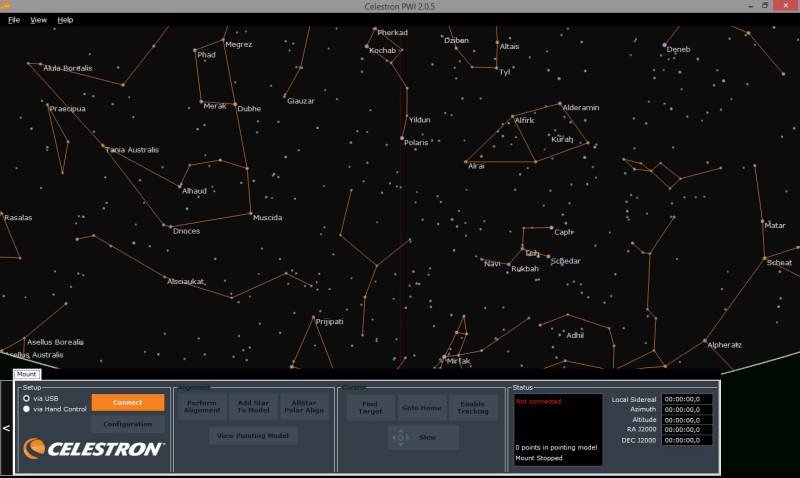Click the app icon in title bar
The image size is (800, 478).
[x=7, y=6]
